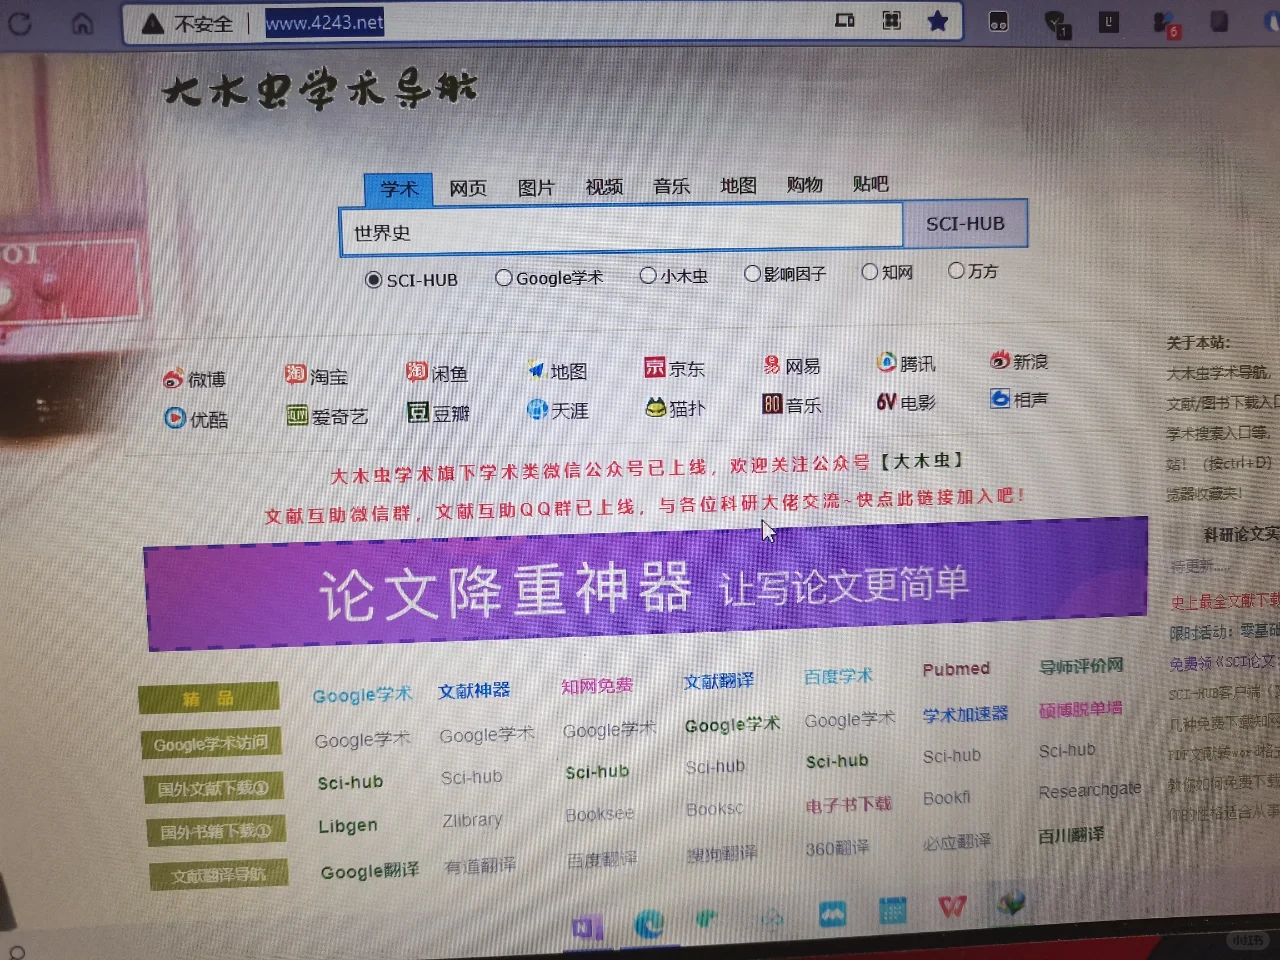The image size is (1280, 960).
Task: Click the Google学术访问 category button
Action: pyautogui.click(x=211, y=743)
